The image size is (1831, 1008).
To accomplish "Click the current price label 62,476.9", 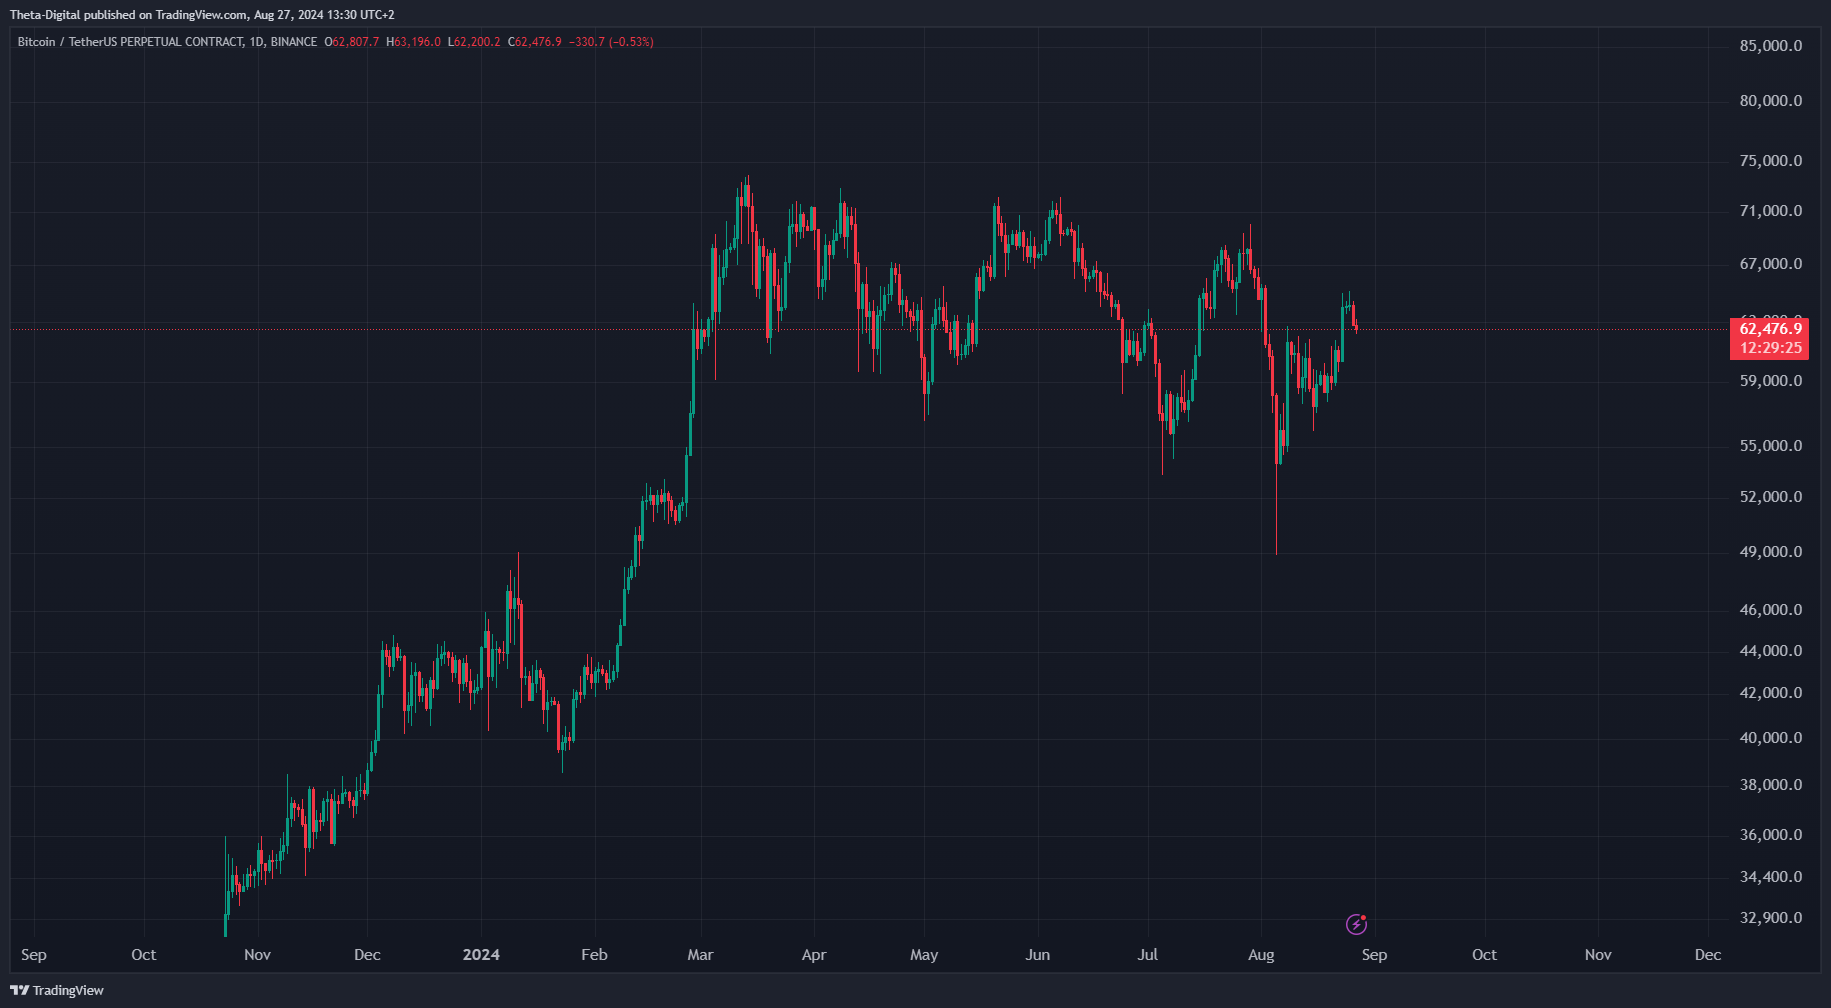I will pos(1770,329).
